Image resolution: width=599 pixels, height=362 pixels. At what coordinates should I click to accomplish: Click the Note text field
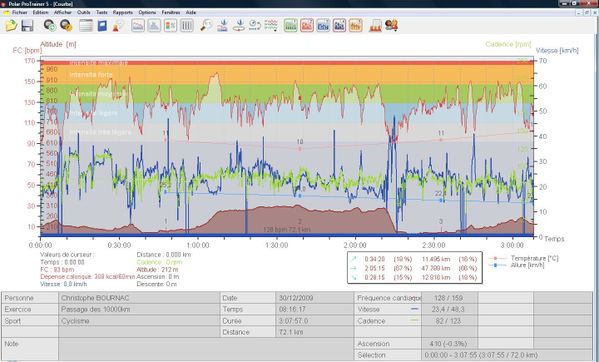tap(206, 349)
